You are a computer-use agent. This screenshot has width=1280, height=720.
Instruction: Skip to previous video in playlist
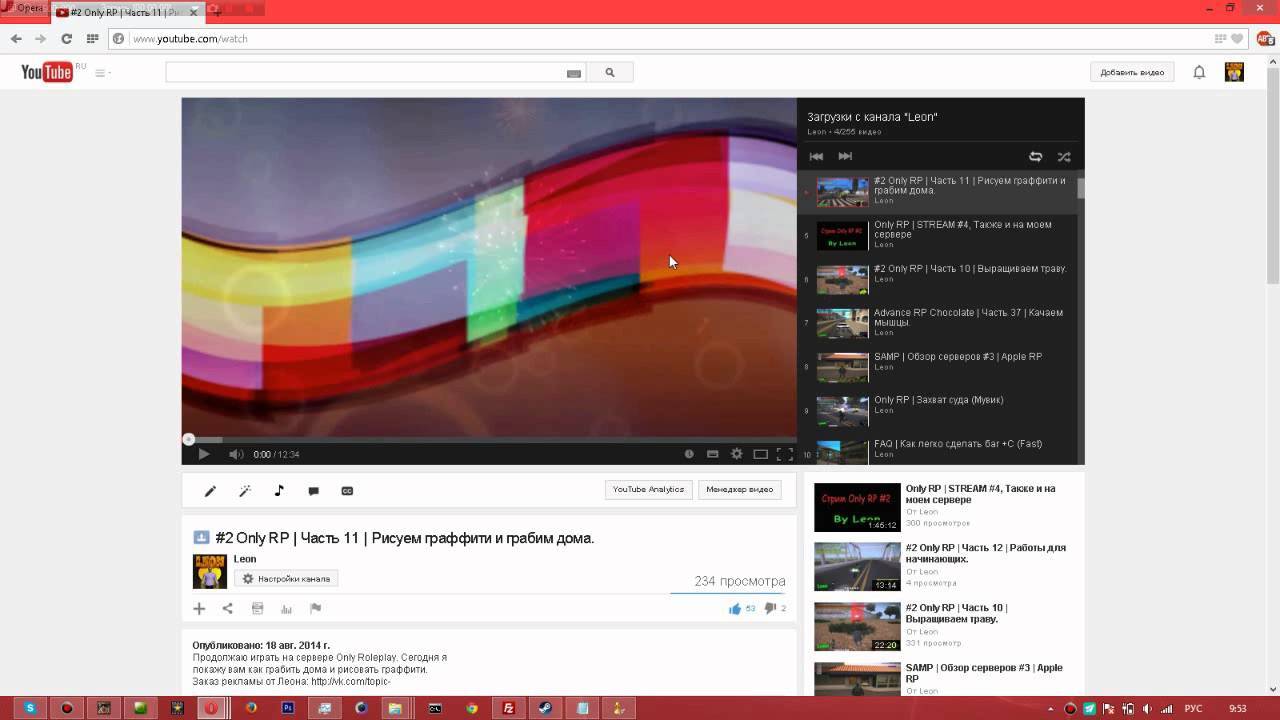(816, 157)
